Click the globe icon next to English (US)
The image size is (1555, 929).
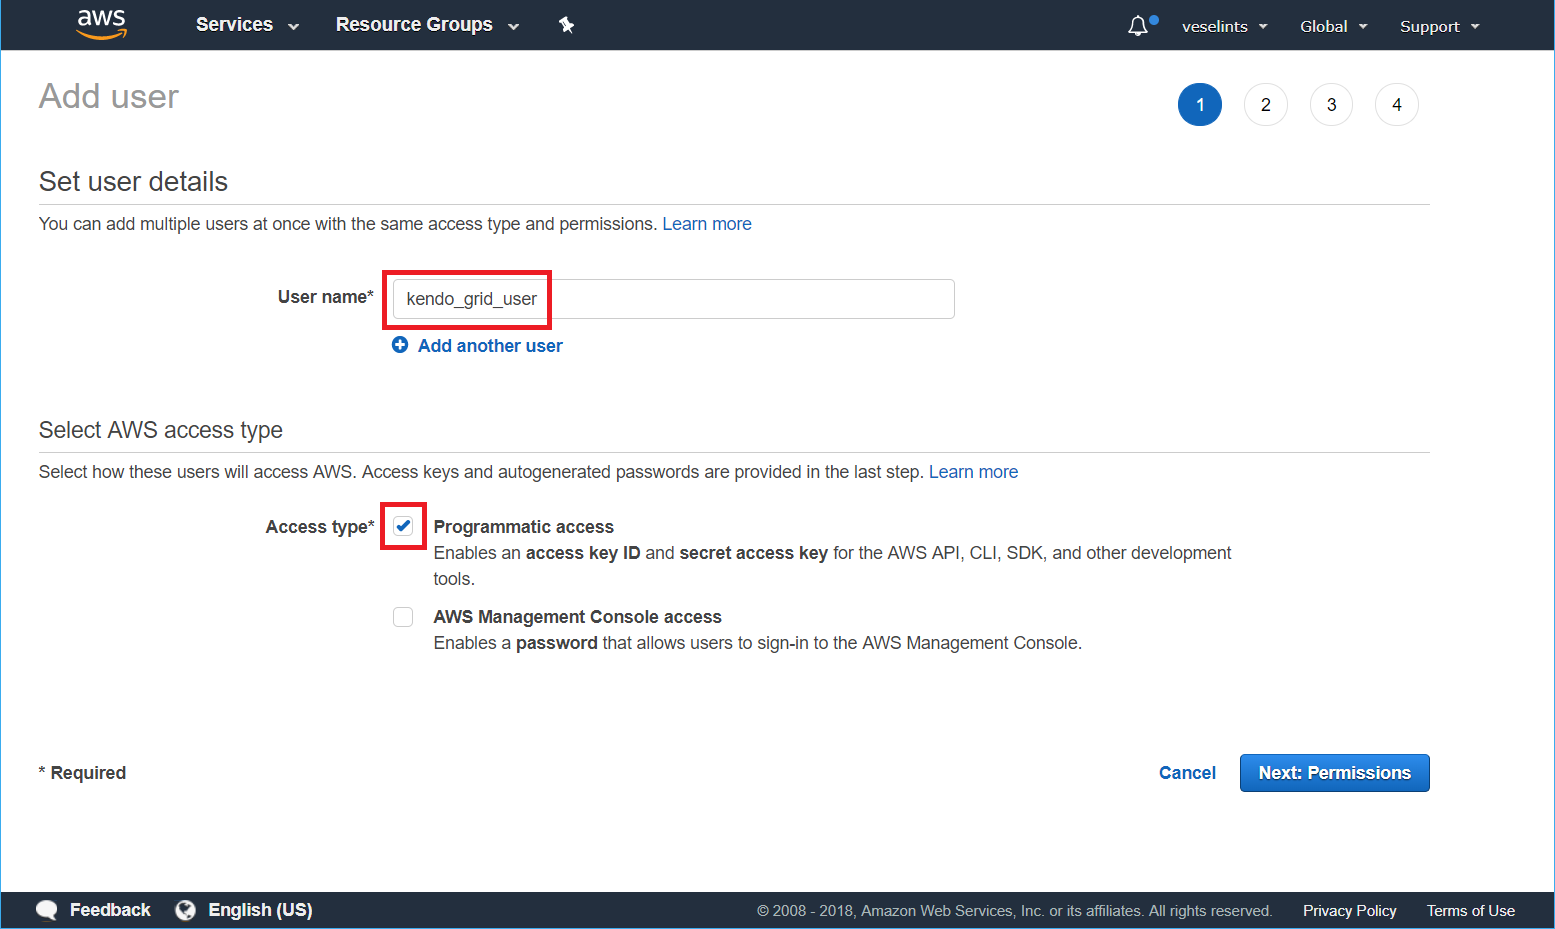pos(185,909)
